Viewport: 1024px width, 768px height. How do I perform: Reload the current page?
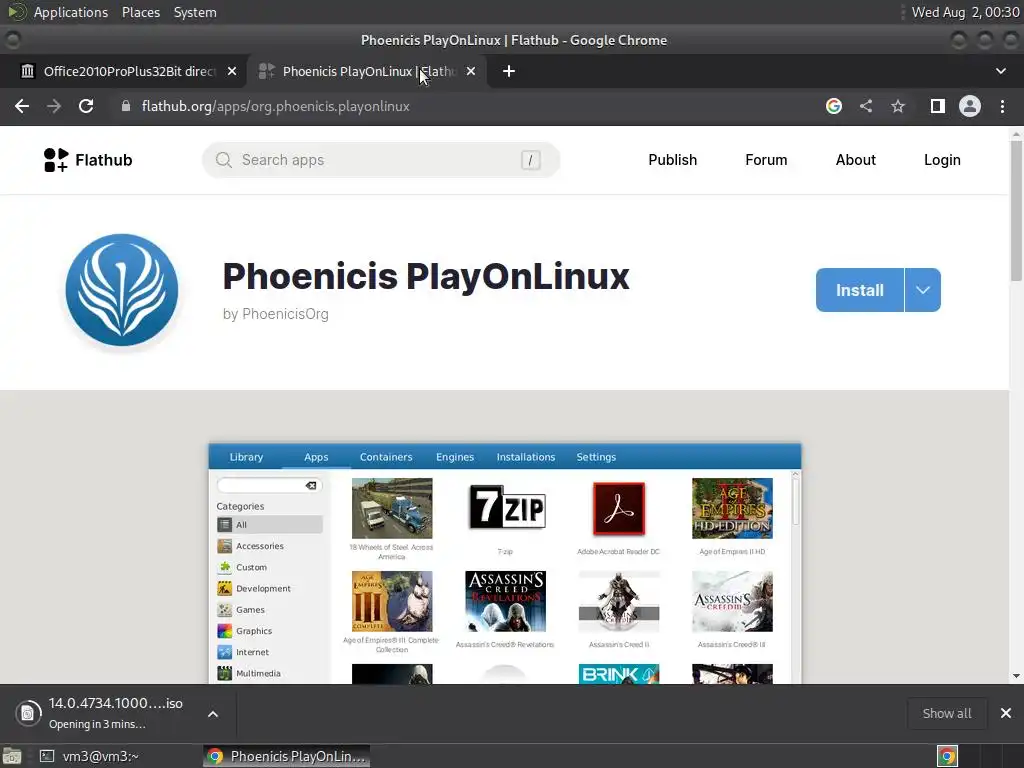(86, 106)
